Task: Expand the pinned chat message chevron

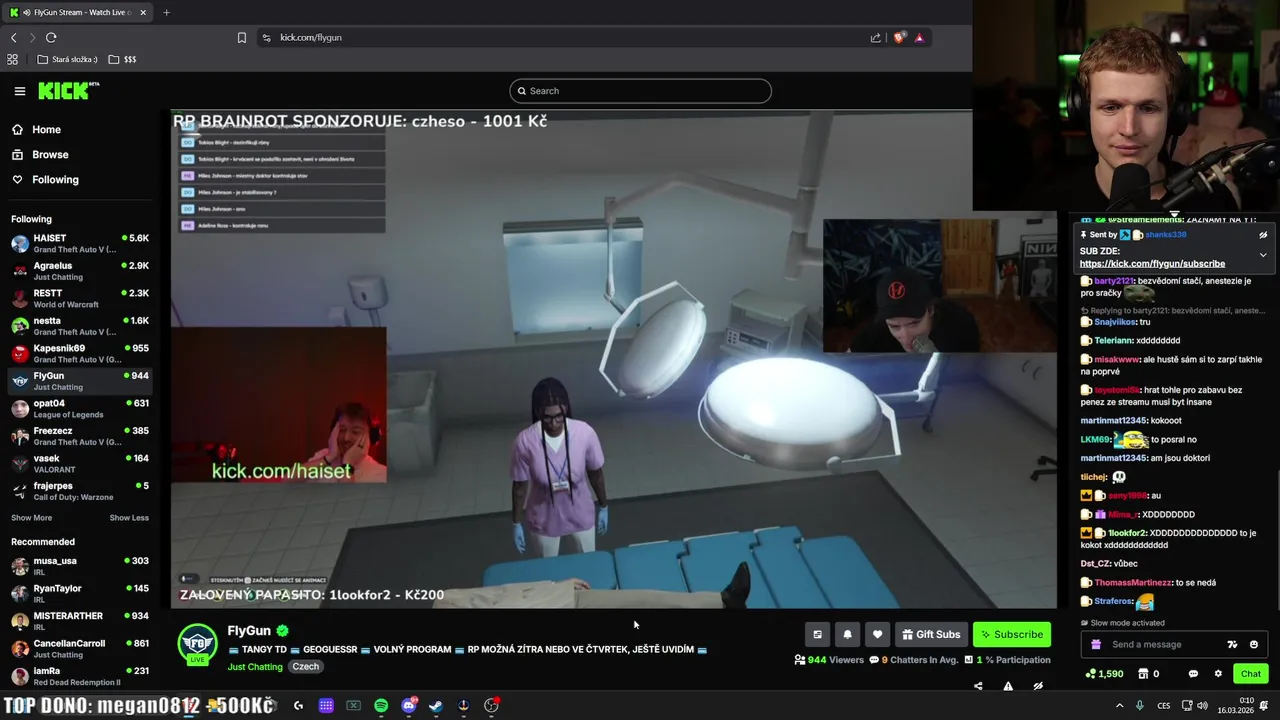Action: [1263, 254]
